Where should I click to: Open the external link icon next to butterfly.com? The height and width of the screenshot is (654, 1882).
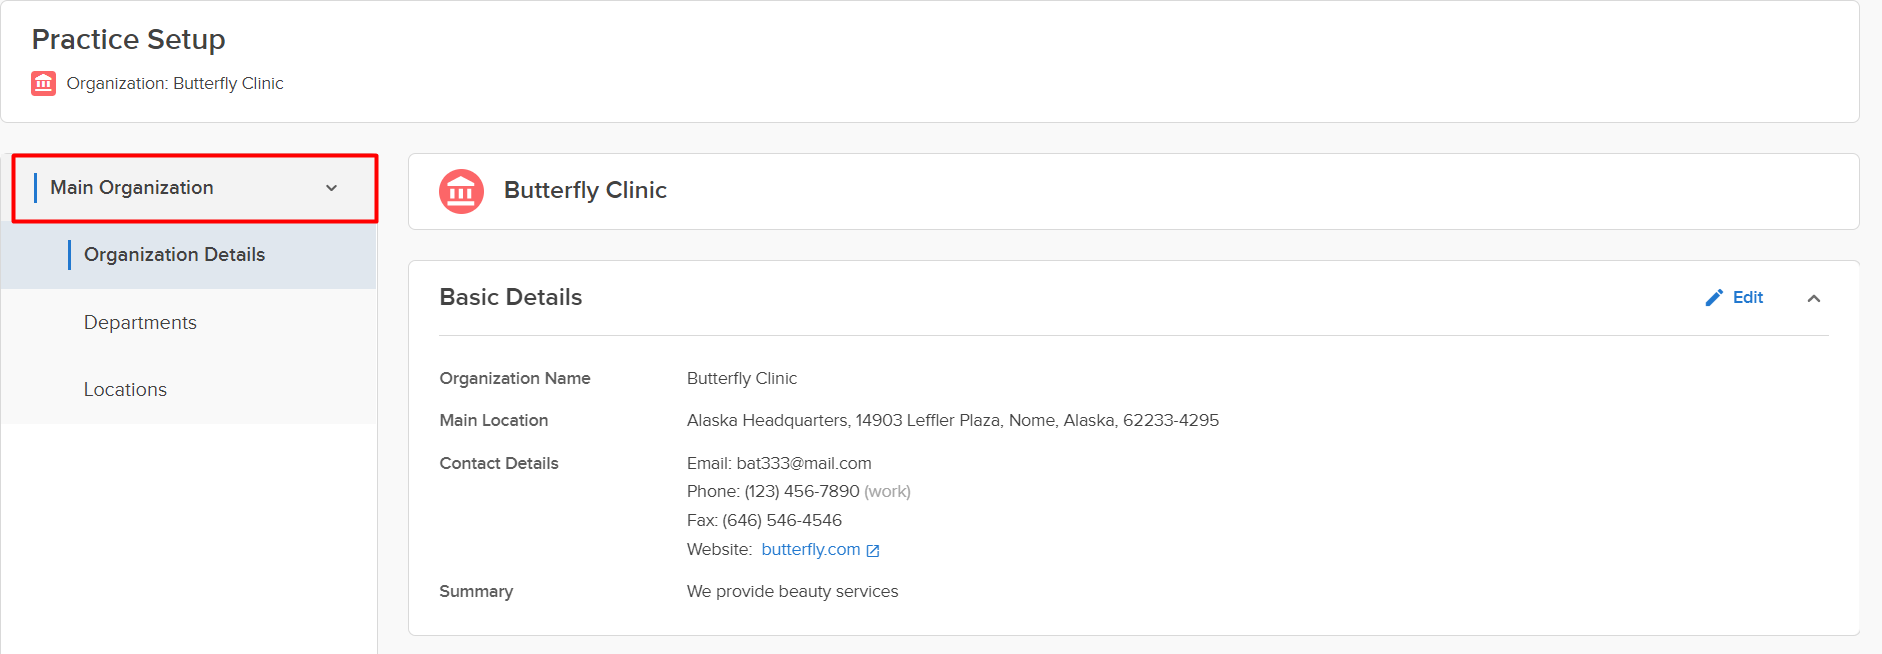tap(873, 551)
